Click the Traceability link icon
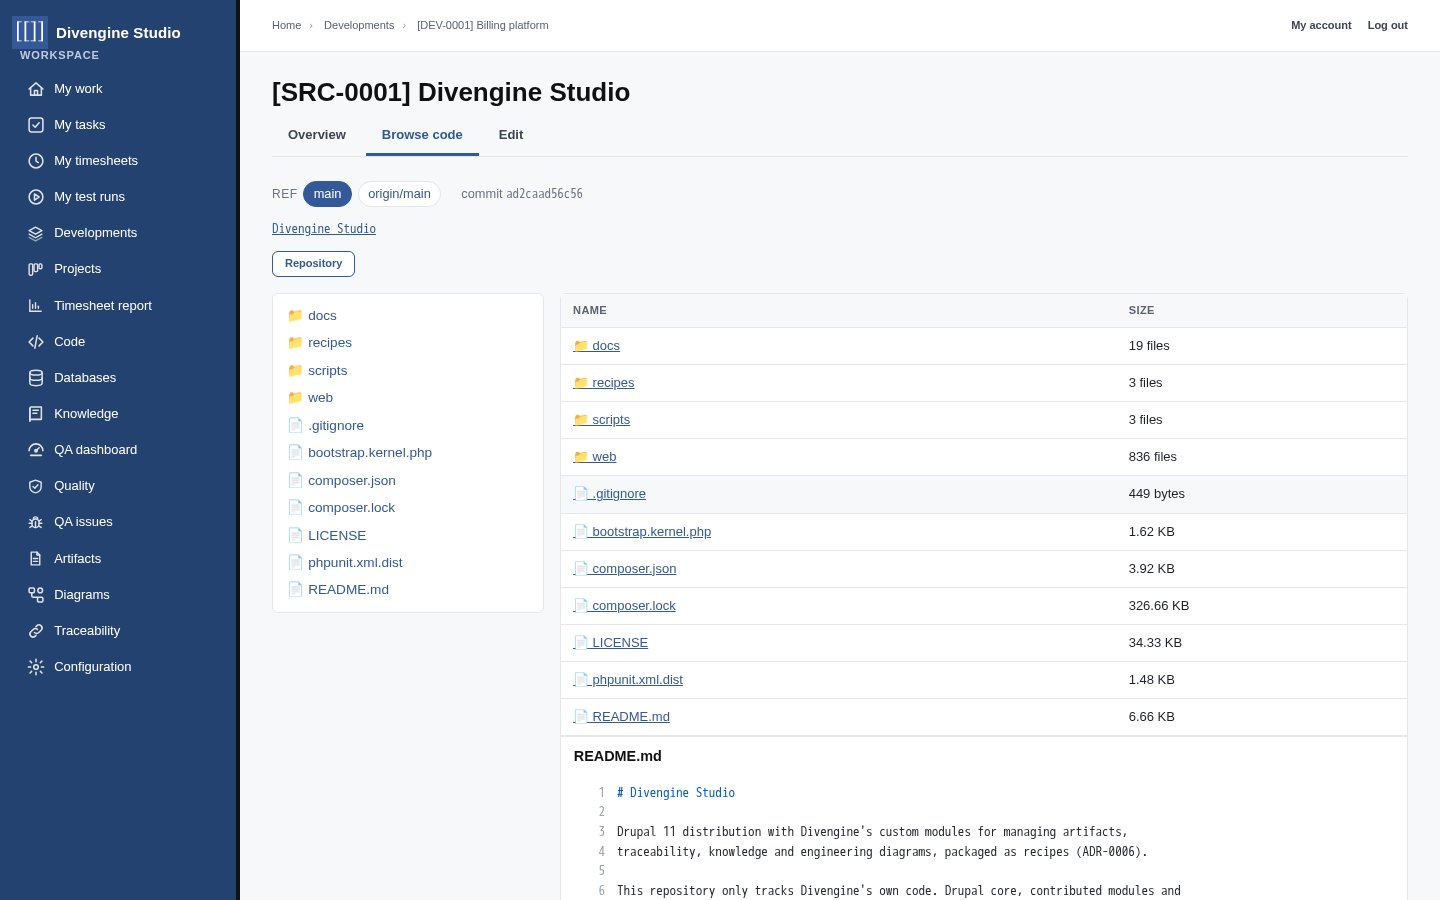 click(36, 631)
